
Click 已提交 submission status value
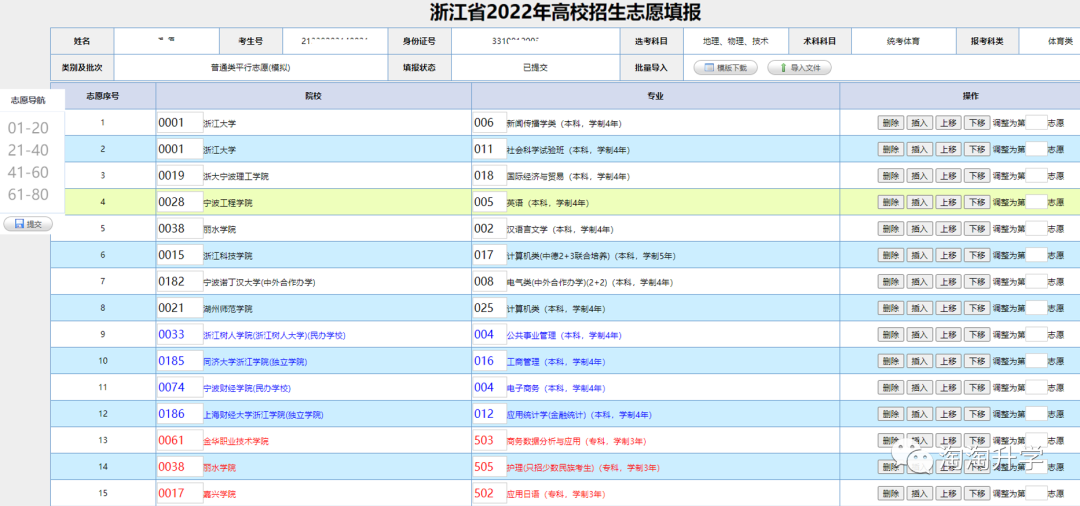(535, 68)
